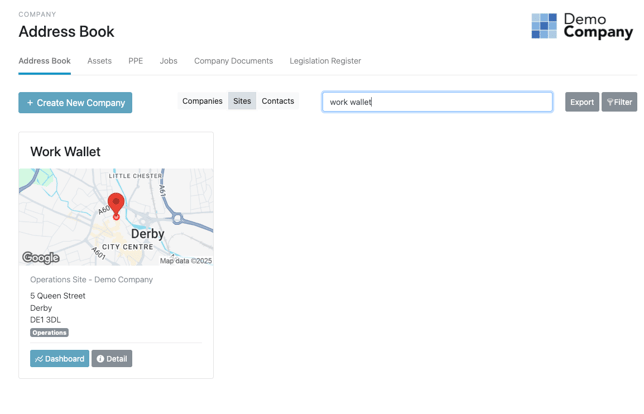
Task: Click the search field containing work wallet
Action: point(437,102)
